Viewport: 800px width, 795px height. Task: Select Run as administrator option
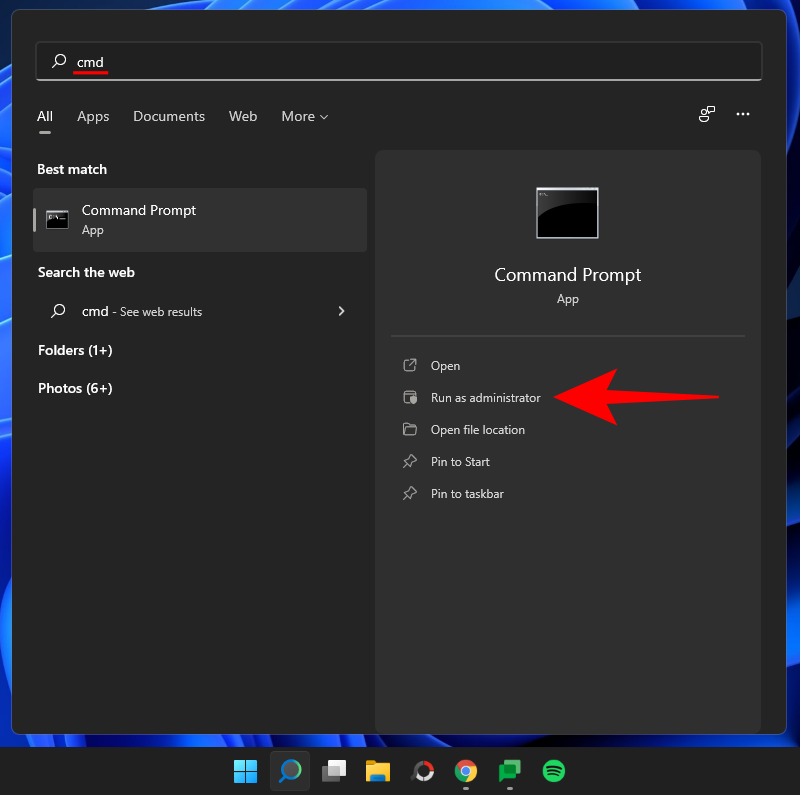485,398
